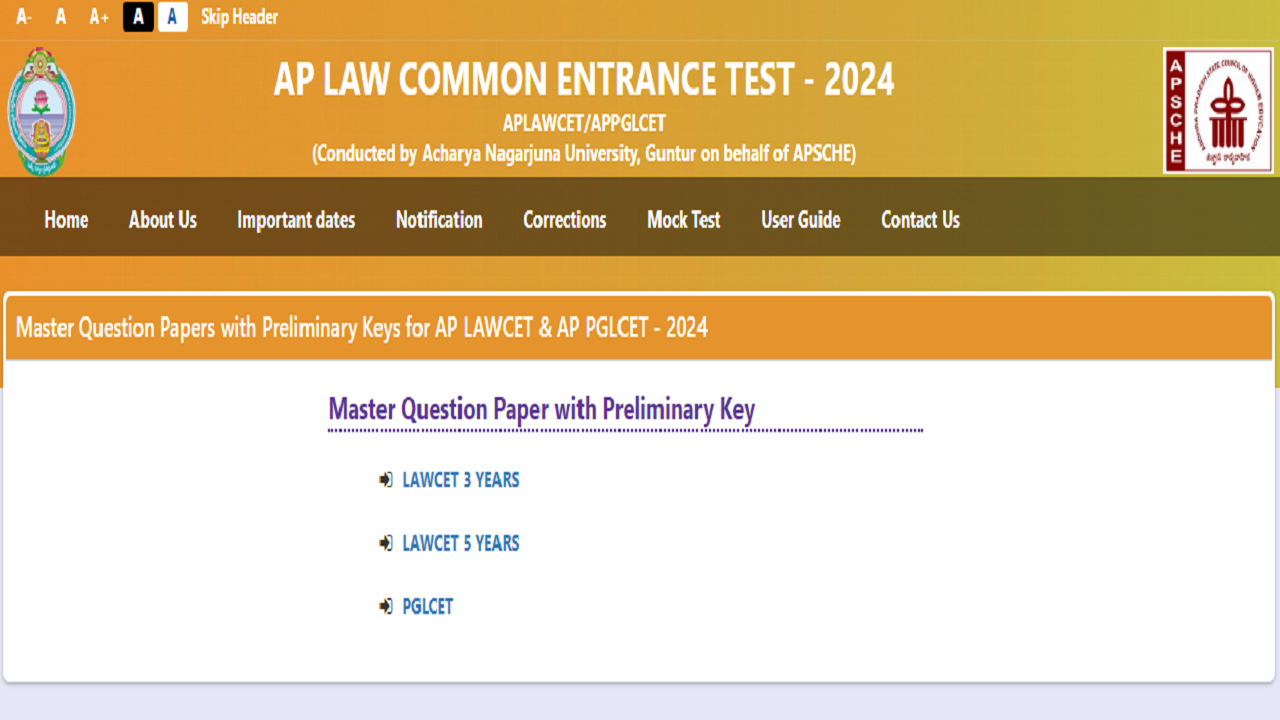Go to Important dates

click(x=296, y=220)
